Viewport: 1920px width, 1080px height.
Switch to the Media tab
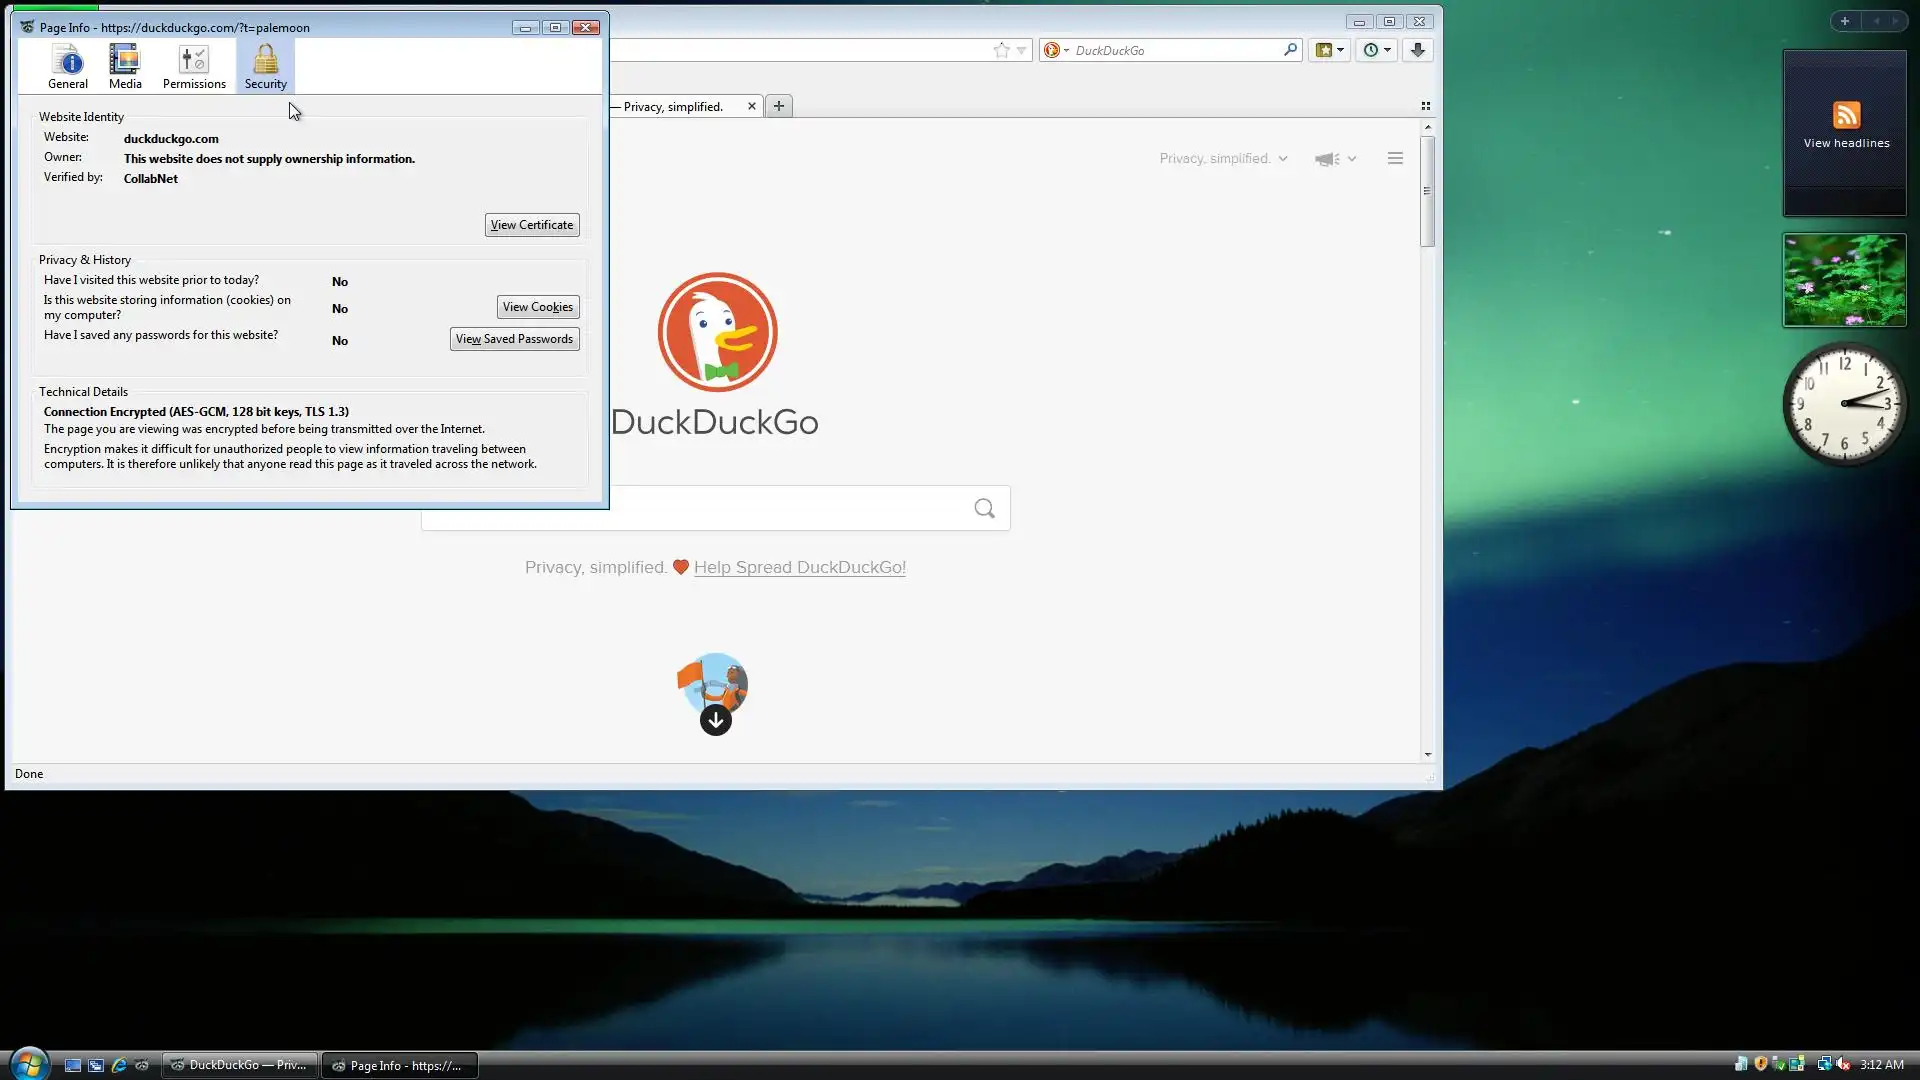pyautogui.click(x=125, y=67)
